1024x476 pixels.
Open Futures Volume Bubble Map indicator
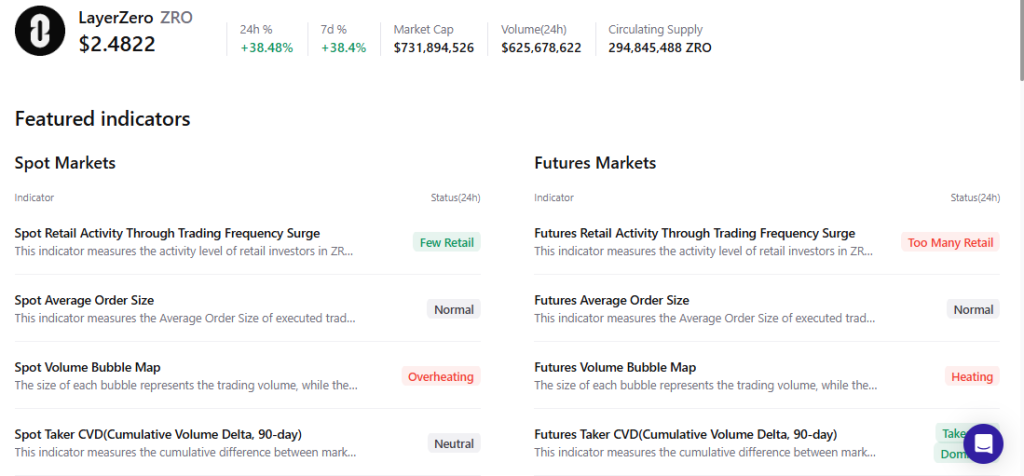tap(614, 367)
